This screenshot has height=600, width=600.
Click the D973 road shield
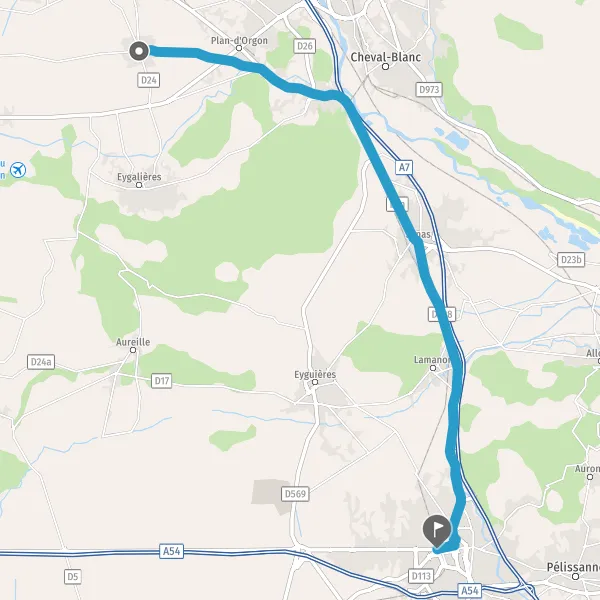point(429,90)
